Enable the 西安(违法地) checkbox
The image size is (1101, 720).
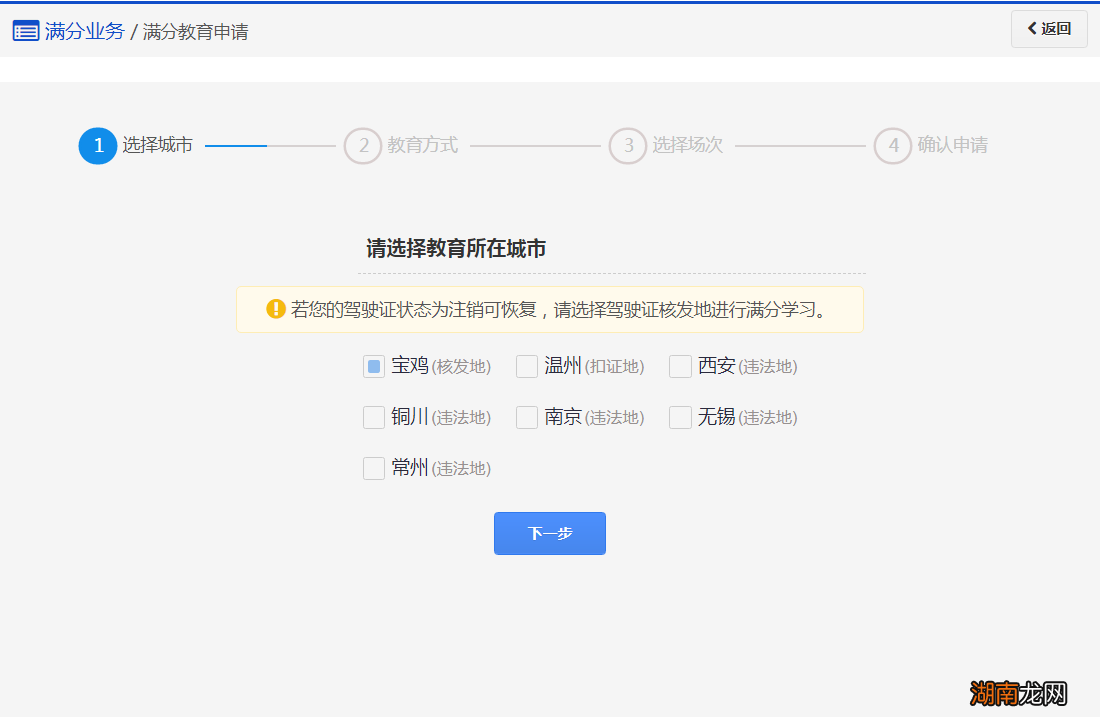pos(680,366)
